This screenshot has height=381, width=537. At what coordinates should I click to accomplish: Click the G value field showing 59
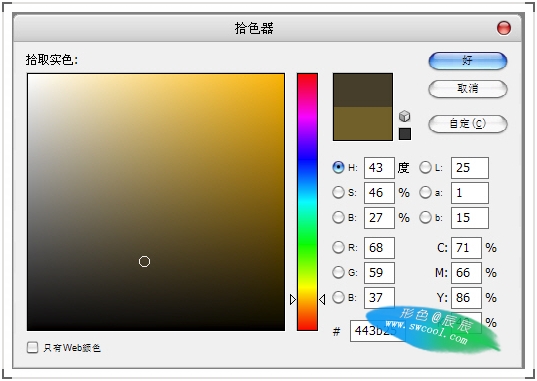point(379,273)
